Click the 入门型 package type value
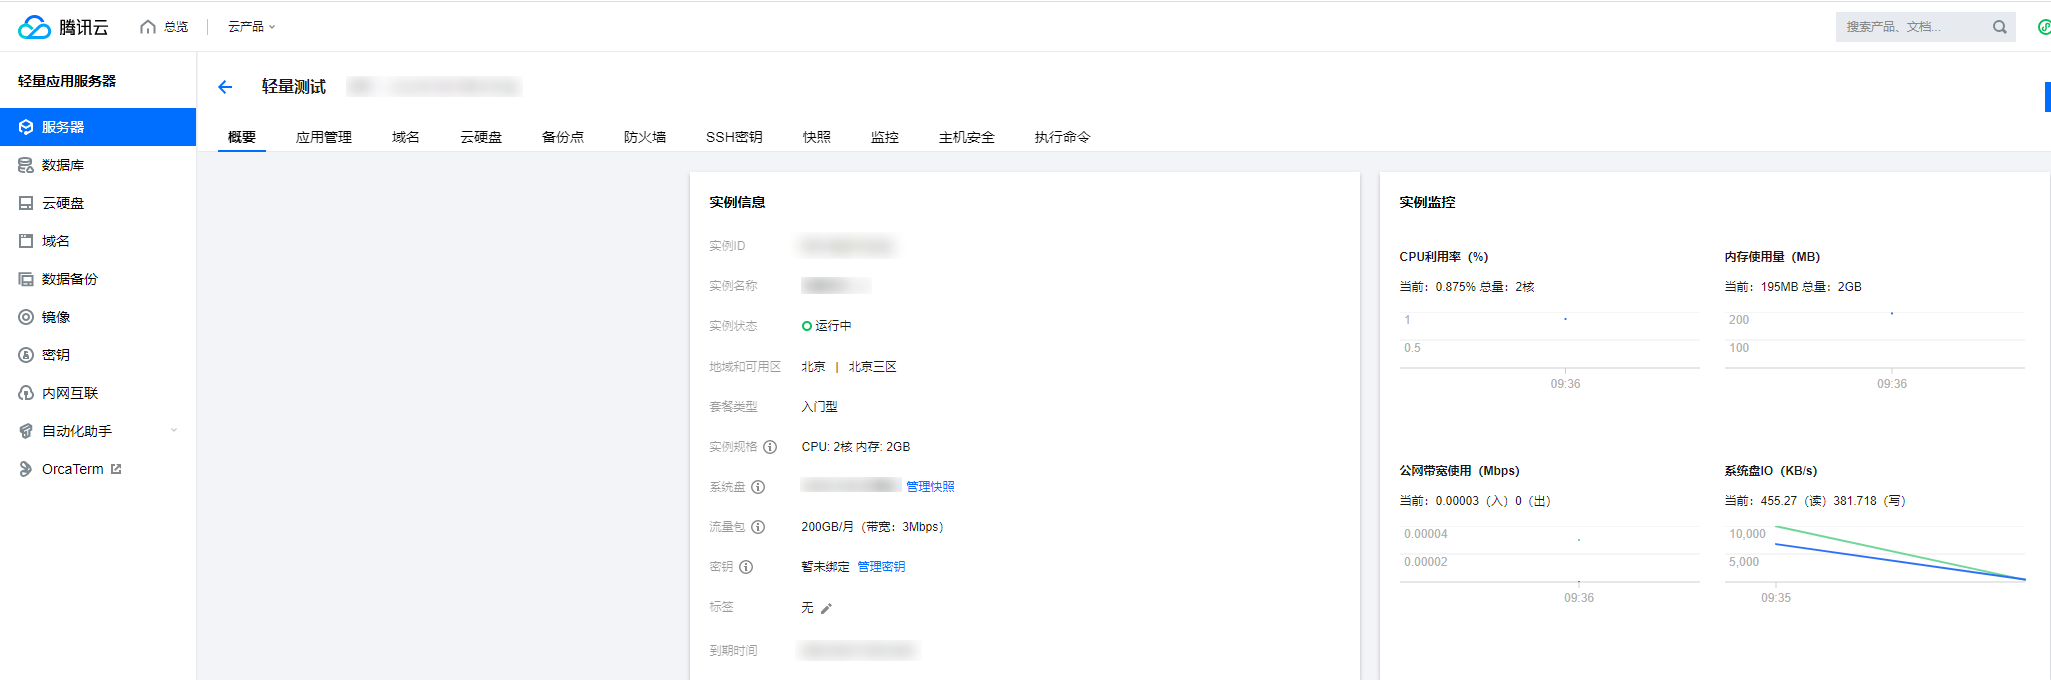2051x680 pixels. point(819,407)
